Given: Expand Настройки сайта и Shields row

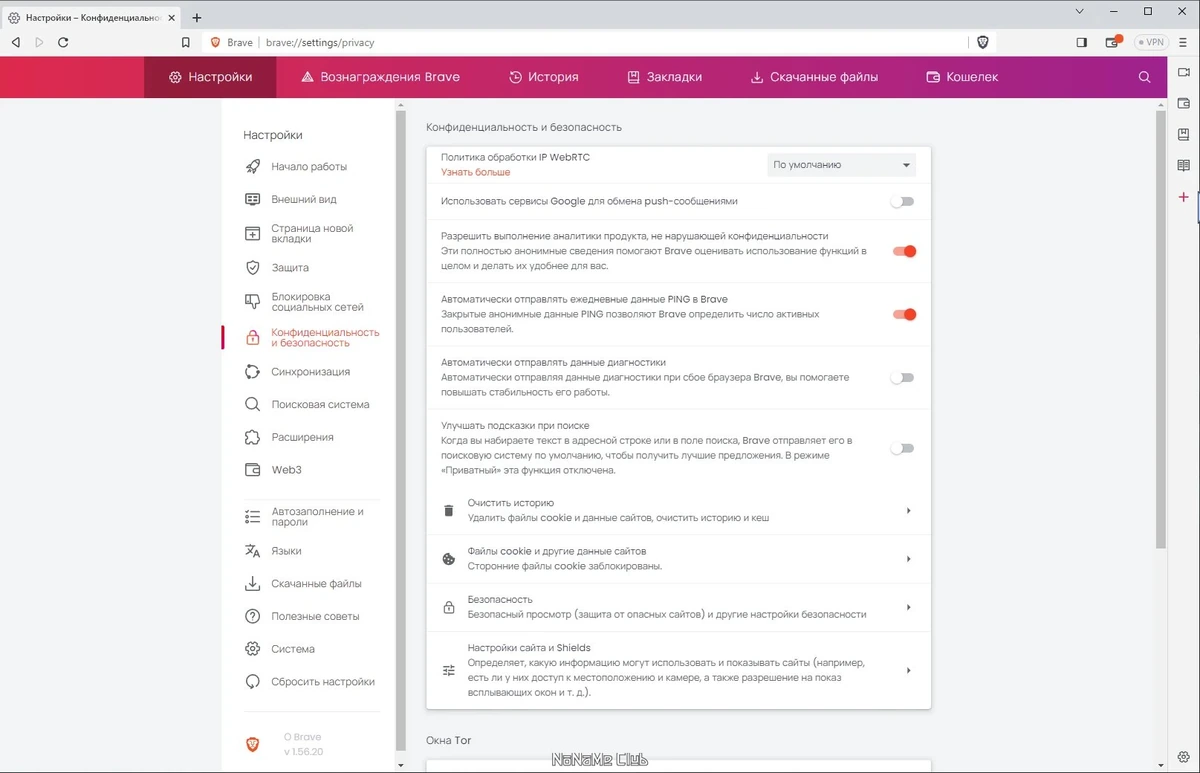Looking at the screenshot, I should (x=678, y=670).
